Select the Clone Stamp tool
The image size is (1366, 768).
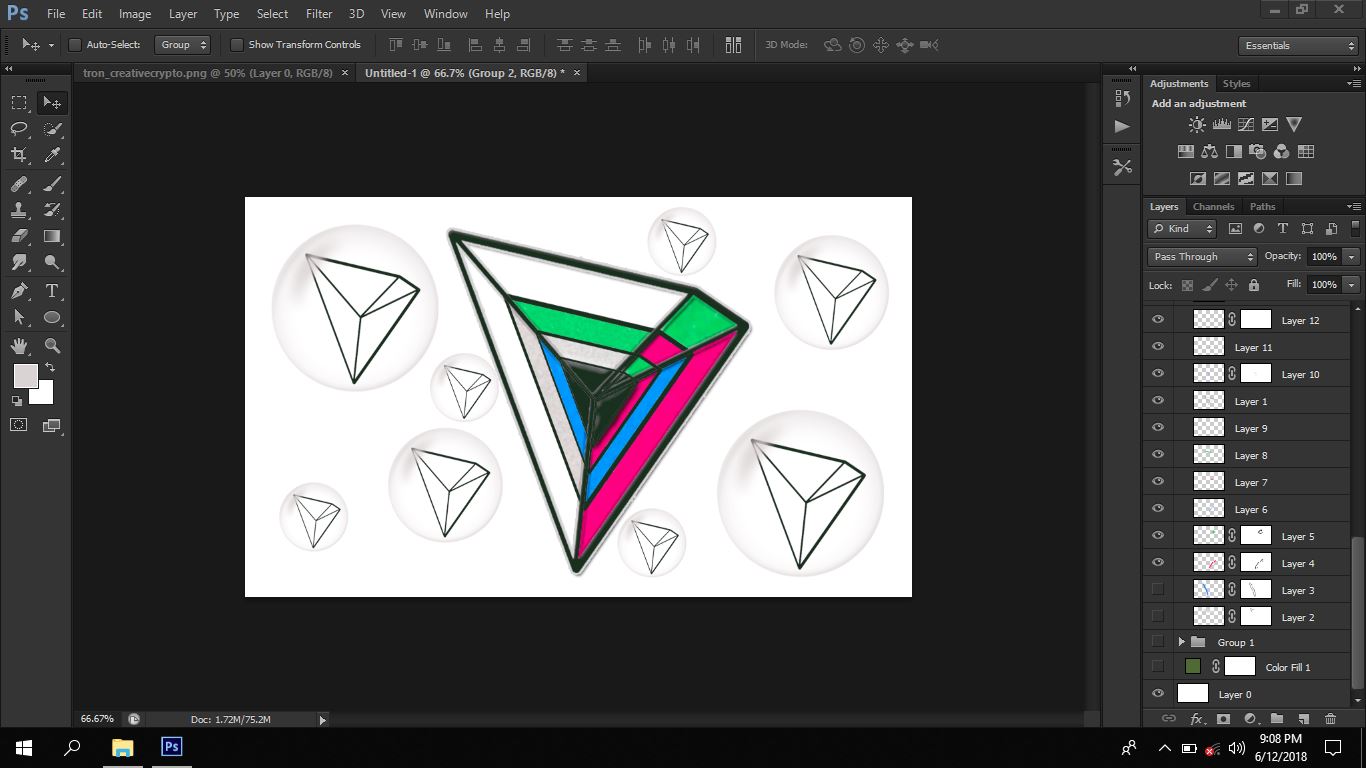[x=19, y=210]
